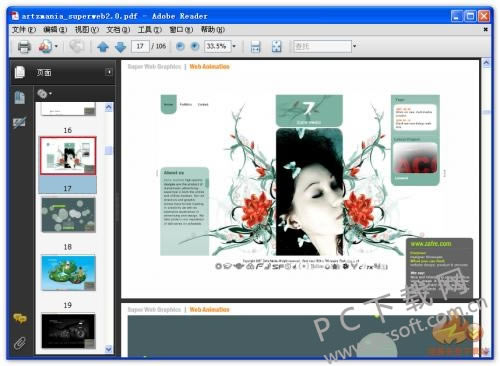Click the Adobe Reader title bar icon
500x366 pixels.
pos(14,16)
